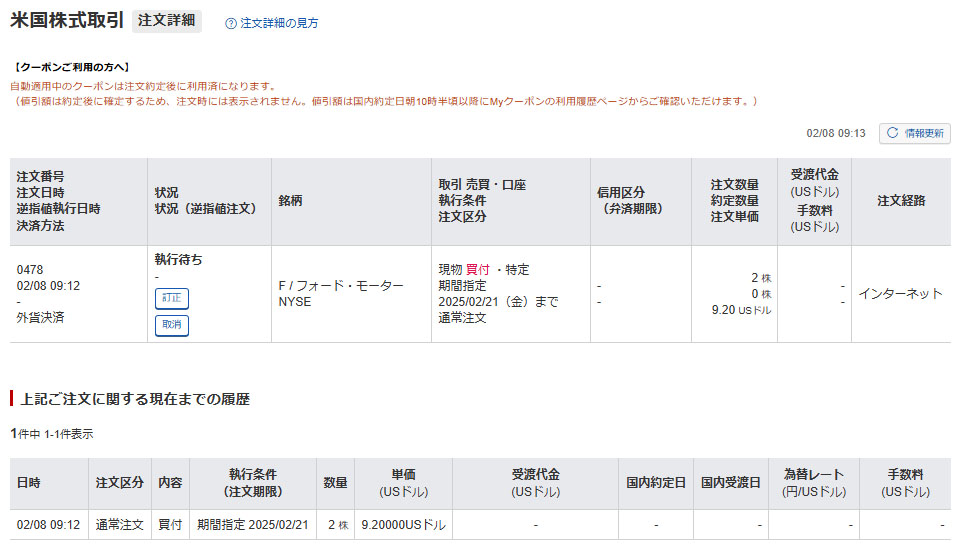This screenshot has width=960, height=548.
Task: Open the 注文詳細の見方 help link
Action: 279,23
